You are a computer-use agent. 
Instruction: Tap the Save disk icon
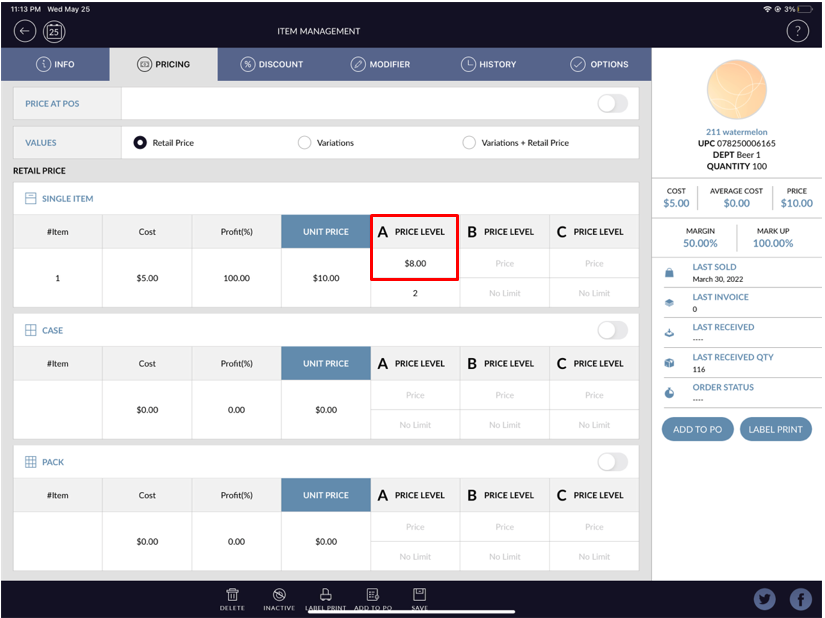click(419, 595)
